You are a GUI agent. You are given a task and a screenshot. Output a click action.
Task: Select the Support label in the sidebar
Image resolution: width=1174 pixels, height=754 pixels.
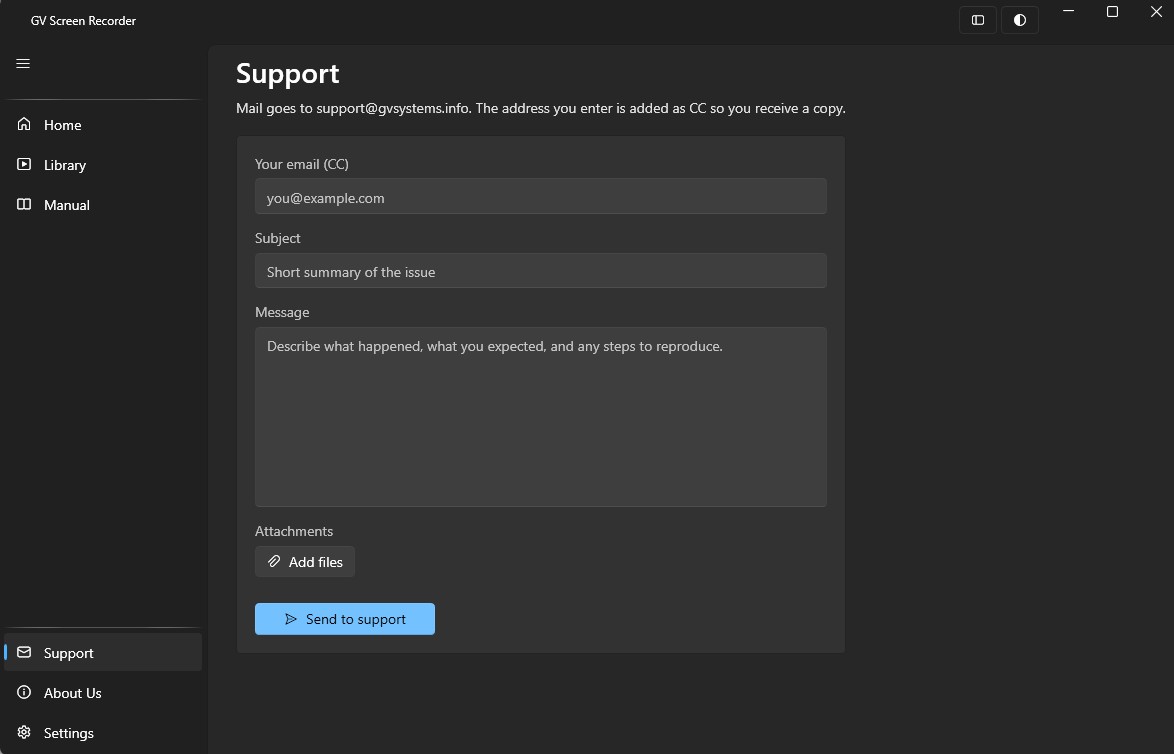68,654
